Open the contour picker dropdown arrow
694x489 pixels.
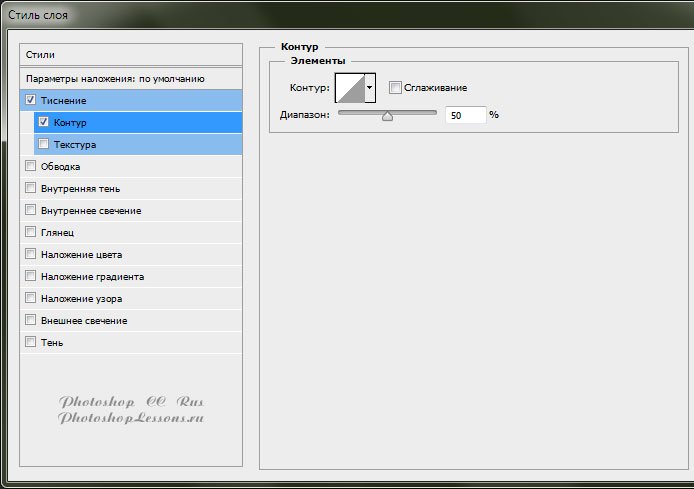(x=370, y=88)
